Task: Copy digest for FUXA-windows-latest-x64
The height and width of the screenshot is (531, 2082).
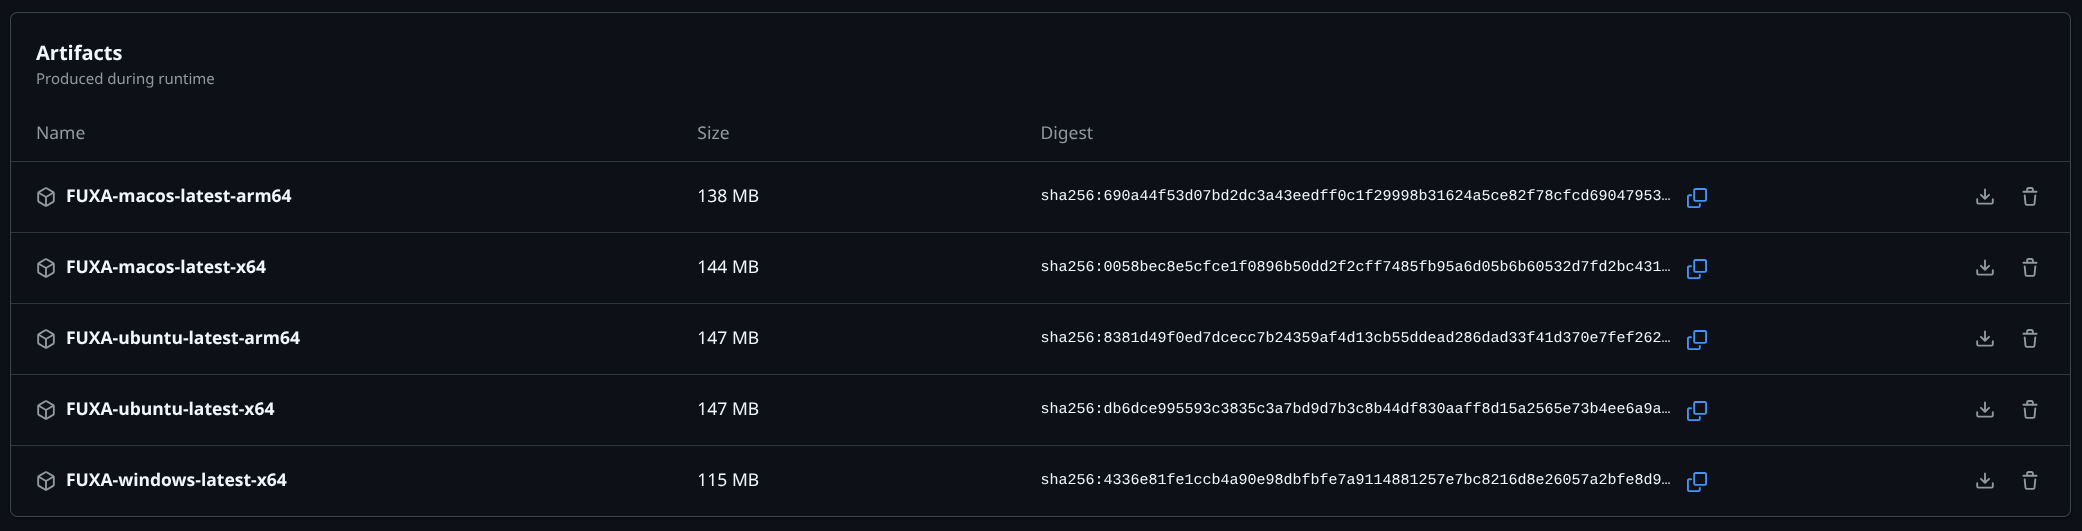Action: [x=1697, y=481]
